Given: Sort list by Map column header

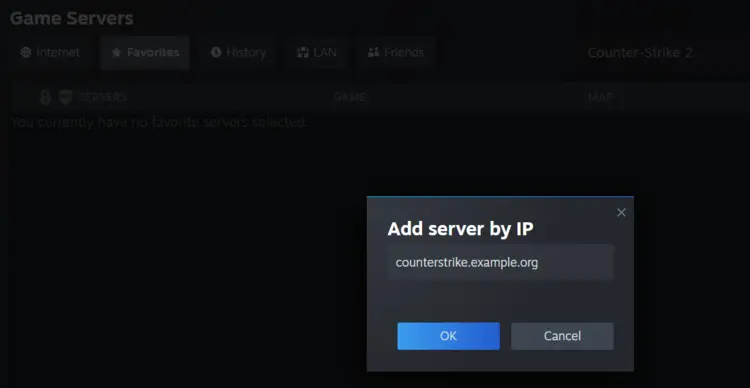Looking at the screenshot, I should (600, 98).
